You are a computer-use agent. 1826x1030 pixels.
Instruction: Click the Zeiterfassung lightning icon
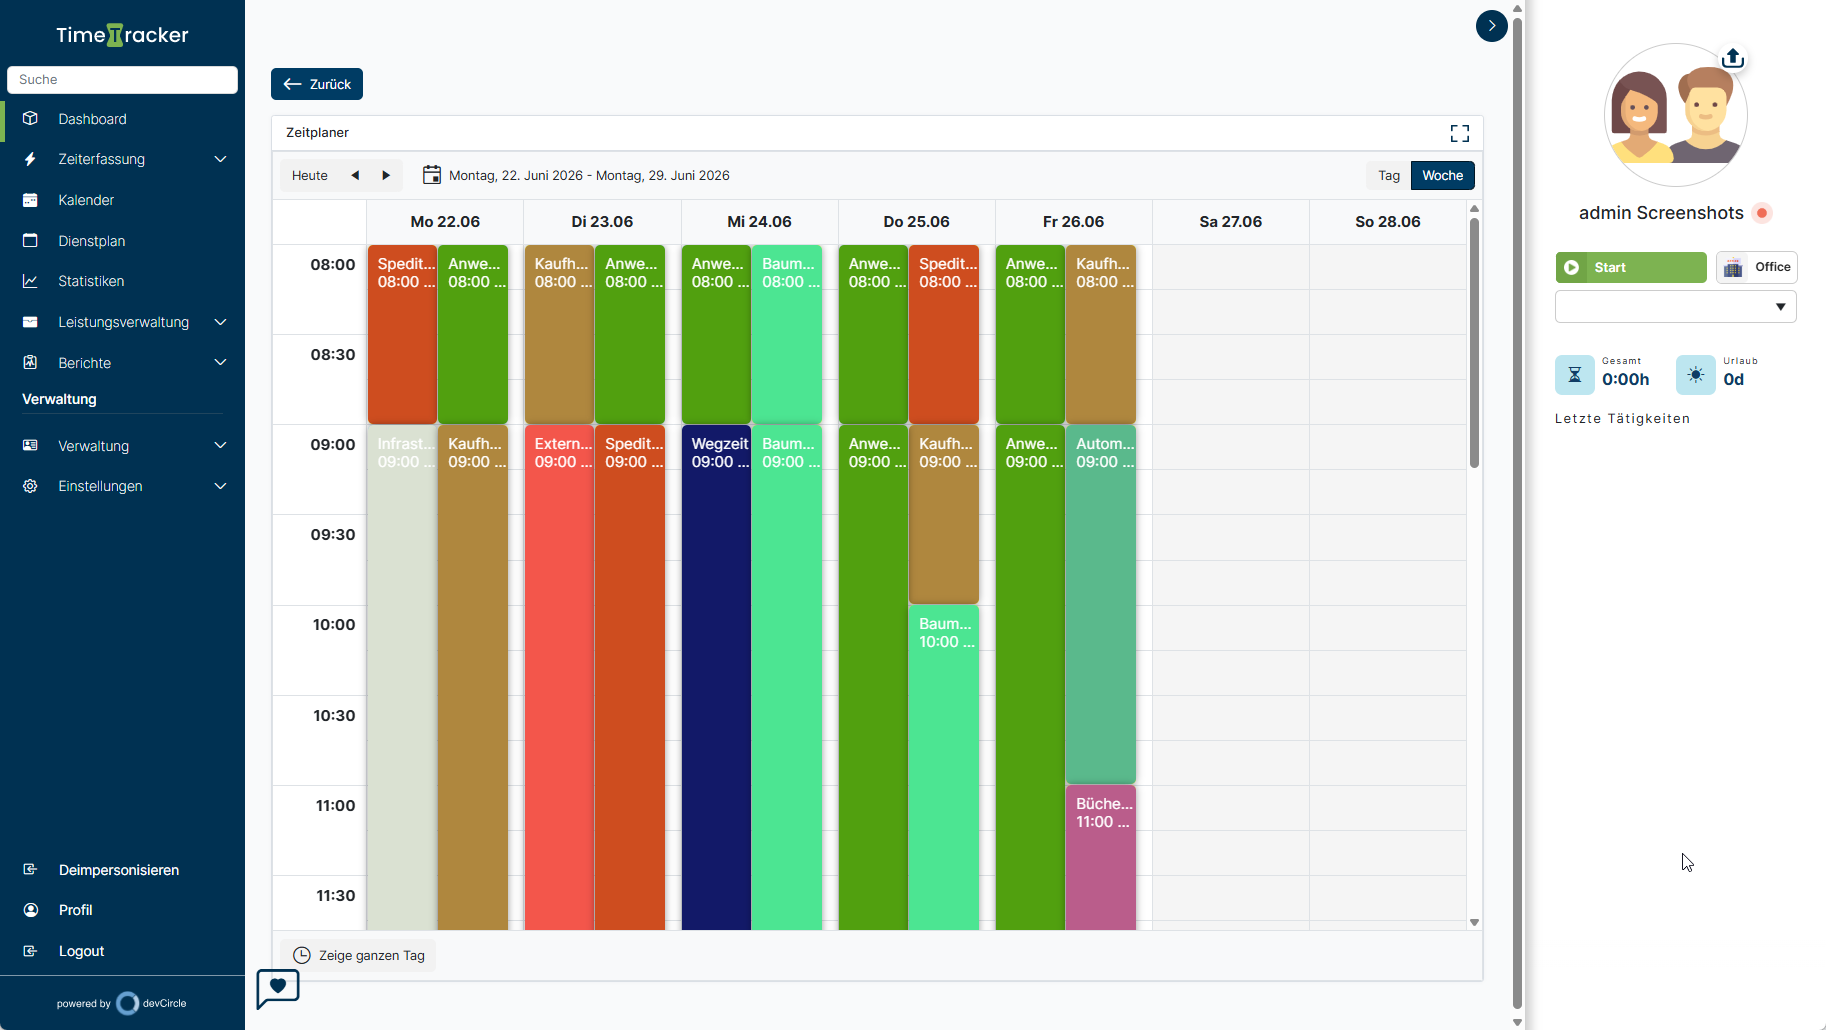[x=30, y=159]
